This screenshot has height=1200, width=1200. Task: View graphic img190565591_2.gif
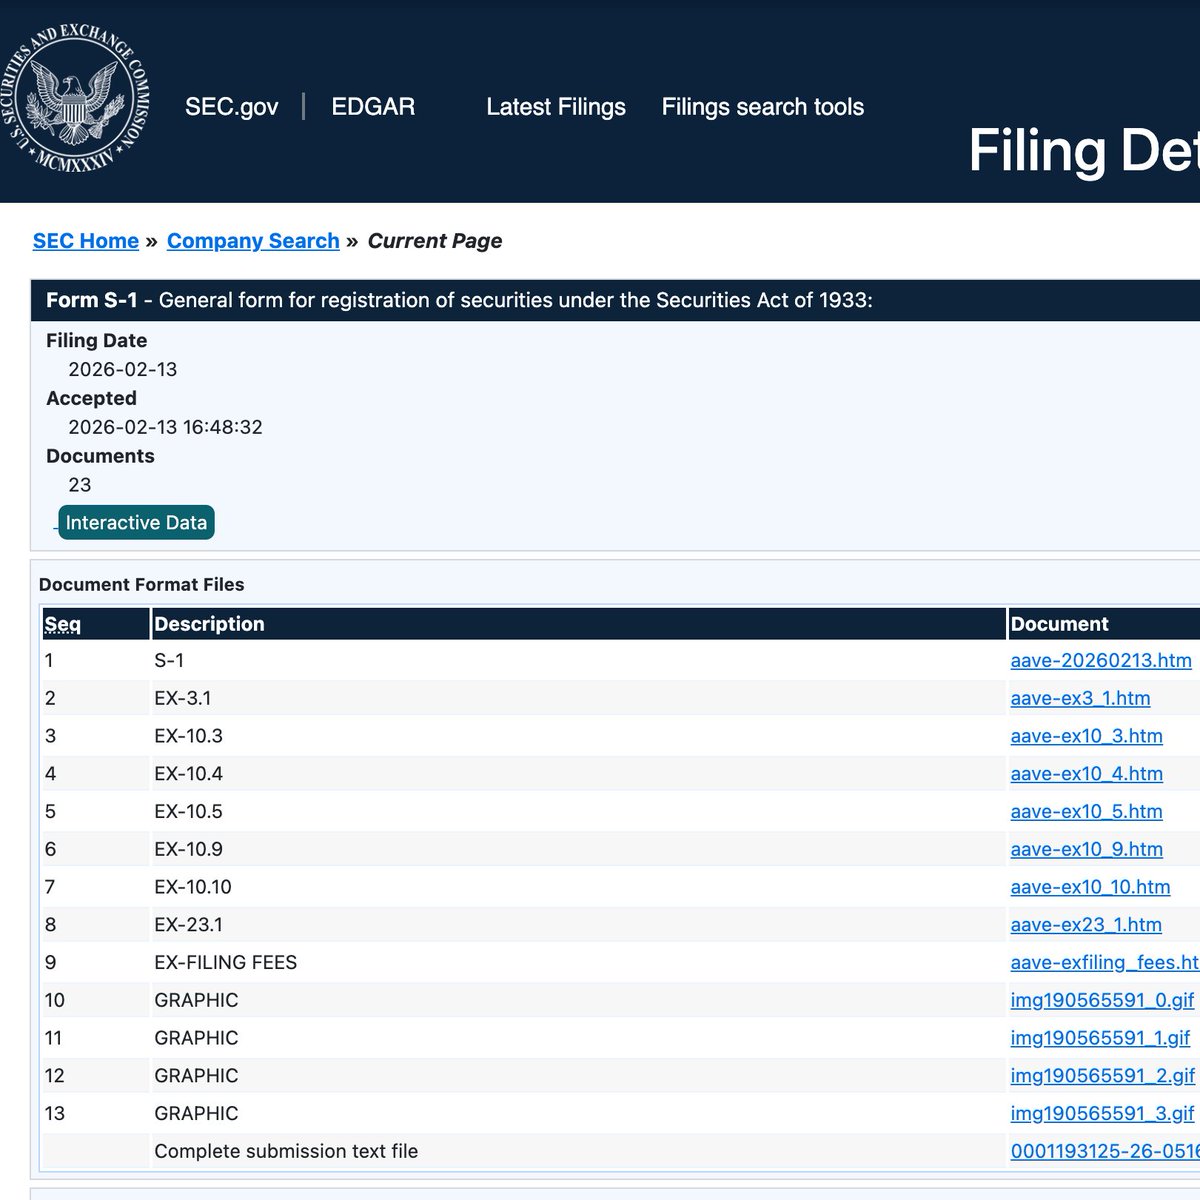[1102, 1076]
